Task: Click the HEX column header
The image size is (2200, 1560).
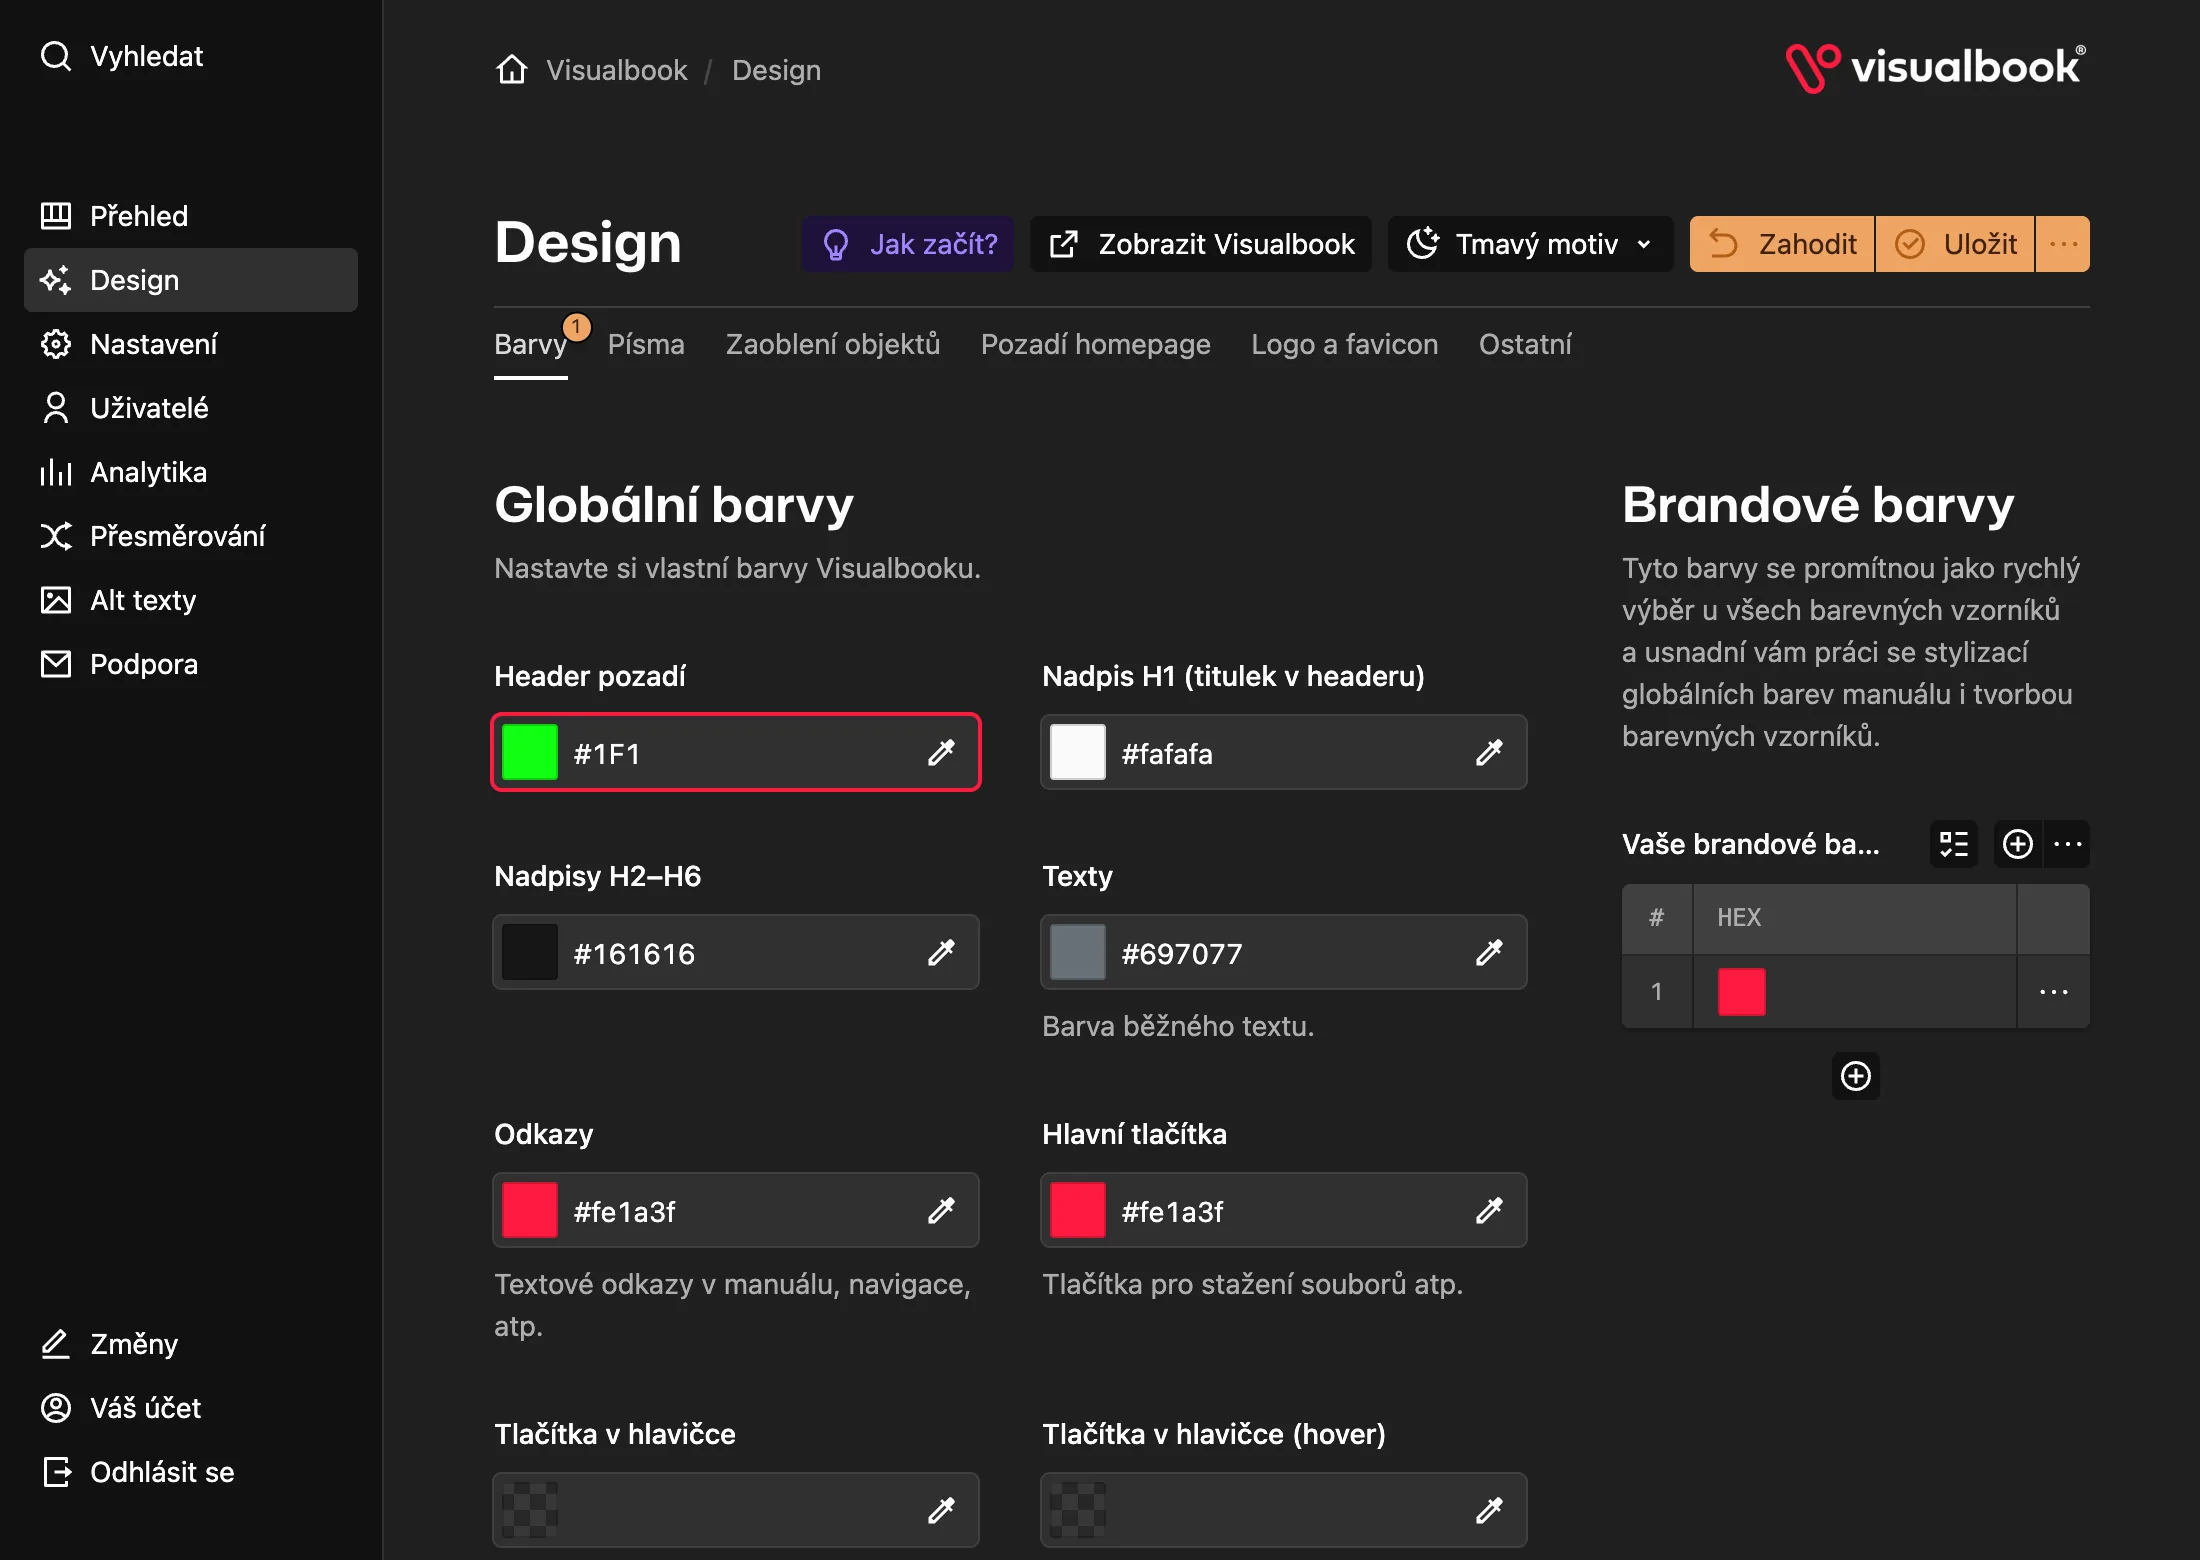Action: click(1855, 918)
